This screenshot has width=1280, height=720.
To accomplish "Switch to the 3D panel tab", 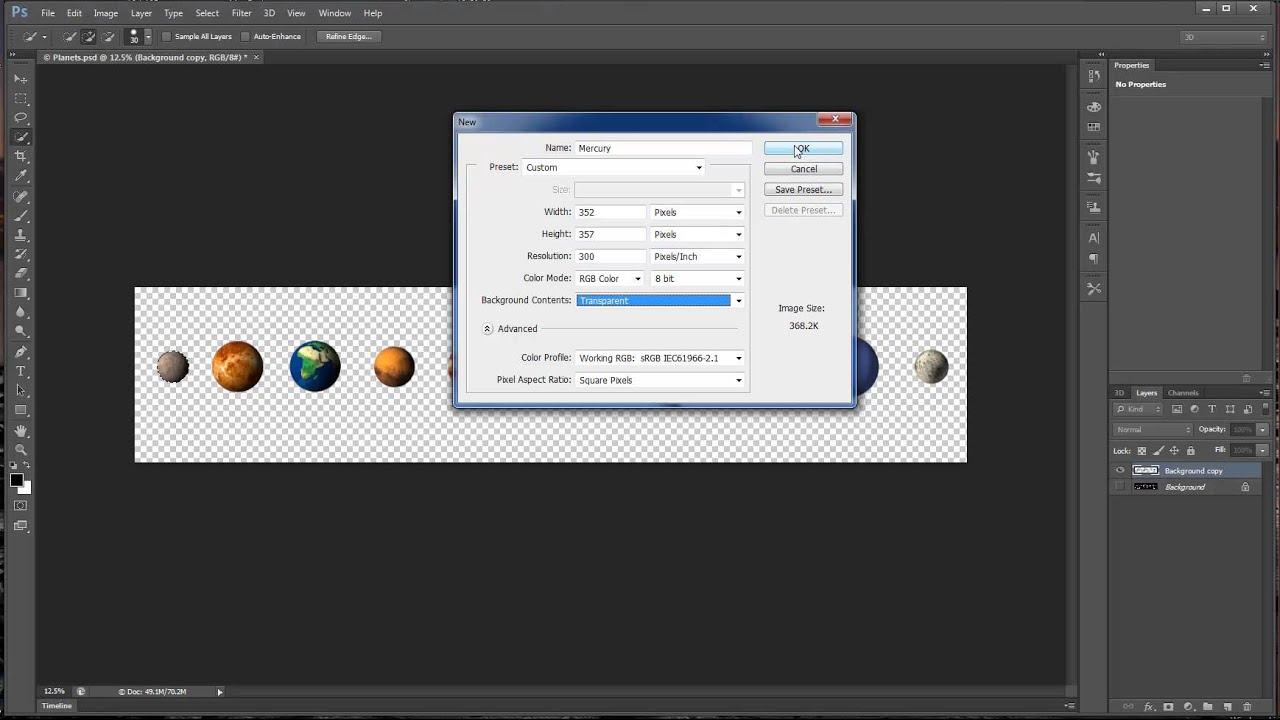I will point(1120,393).
